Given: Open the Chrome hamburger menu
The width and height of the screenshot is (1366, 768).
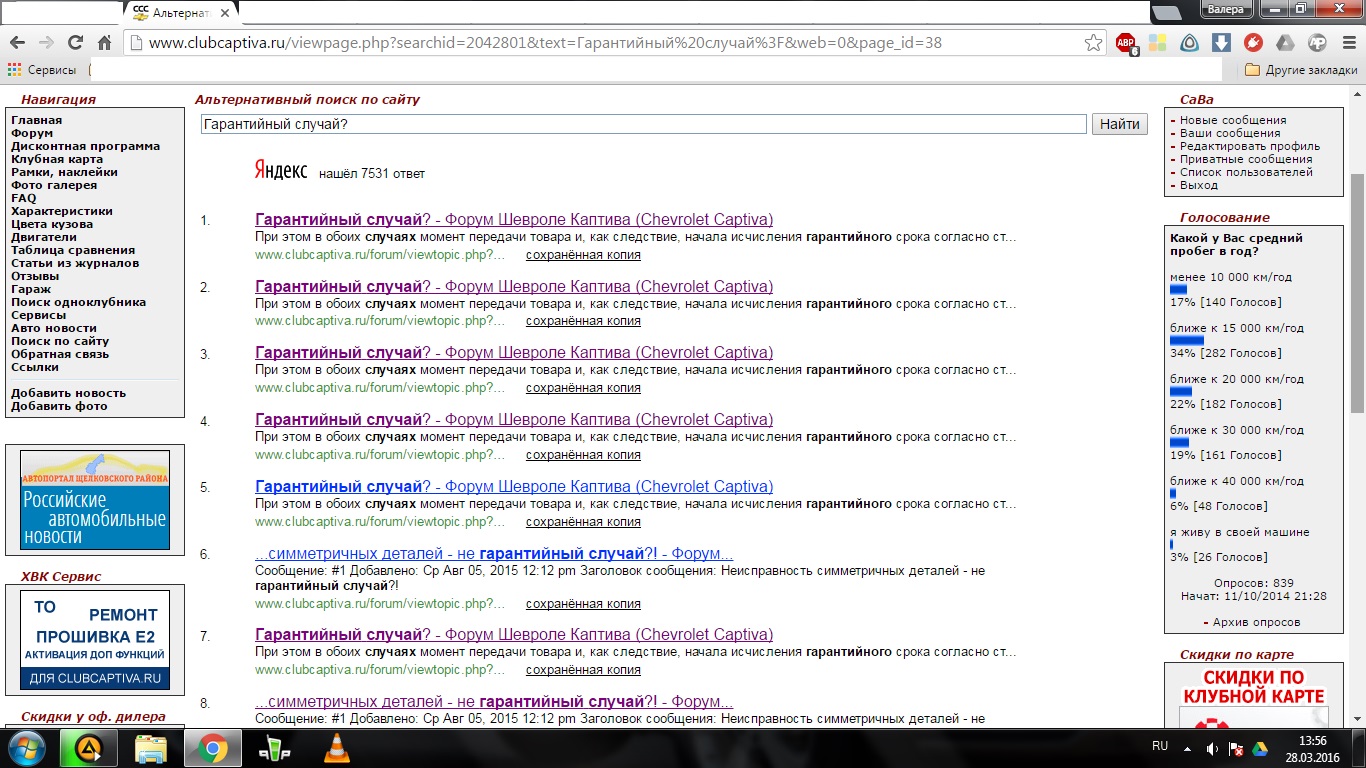Looking at the screenshot, I should 1347,43.
